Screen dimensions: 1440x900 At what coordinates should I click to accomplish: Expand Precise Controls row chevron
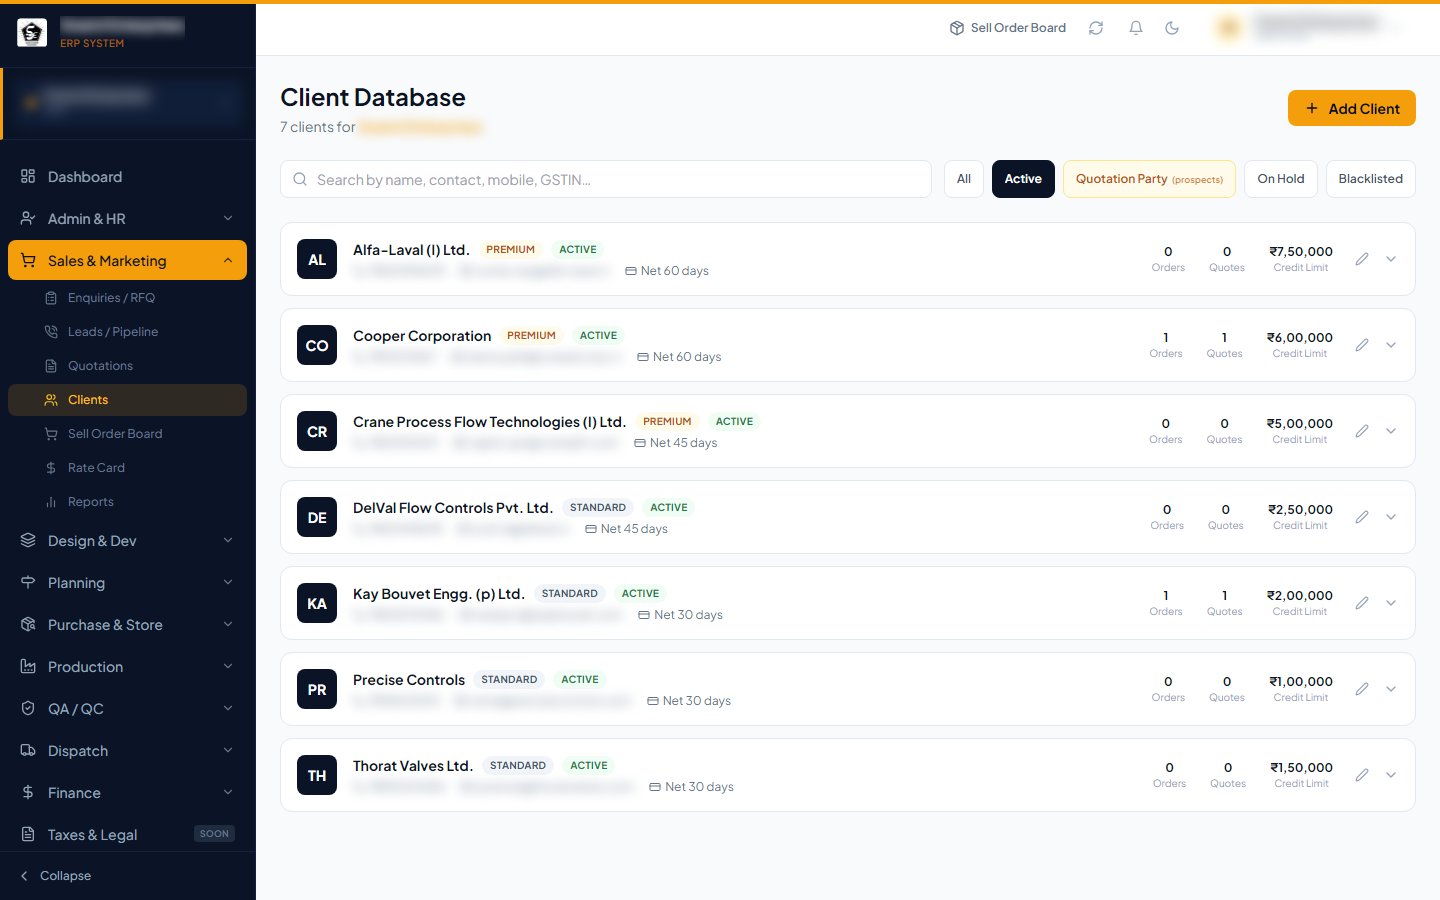pyautogui.click(x=1391, y=689)
